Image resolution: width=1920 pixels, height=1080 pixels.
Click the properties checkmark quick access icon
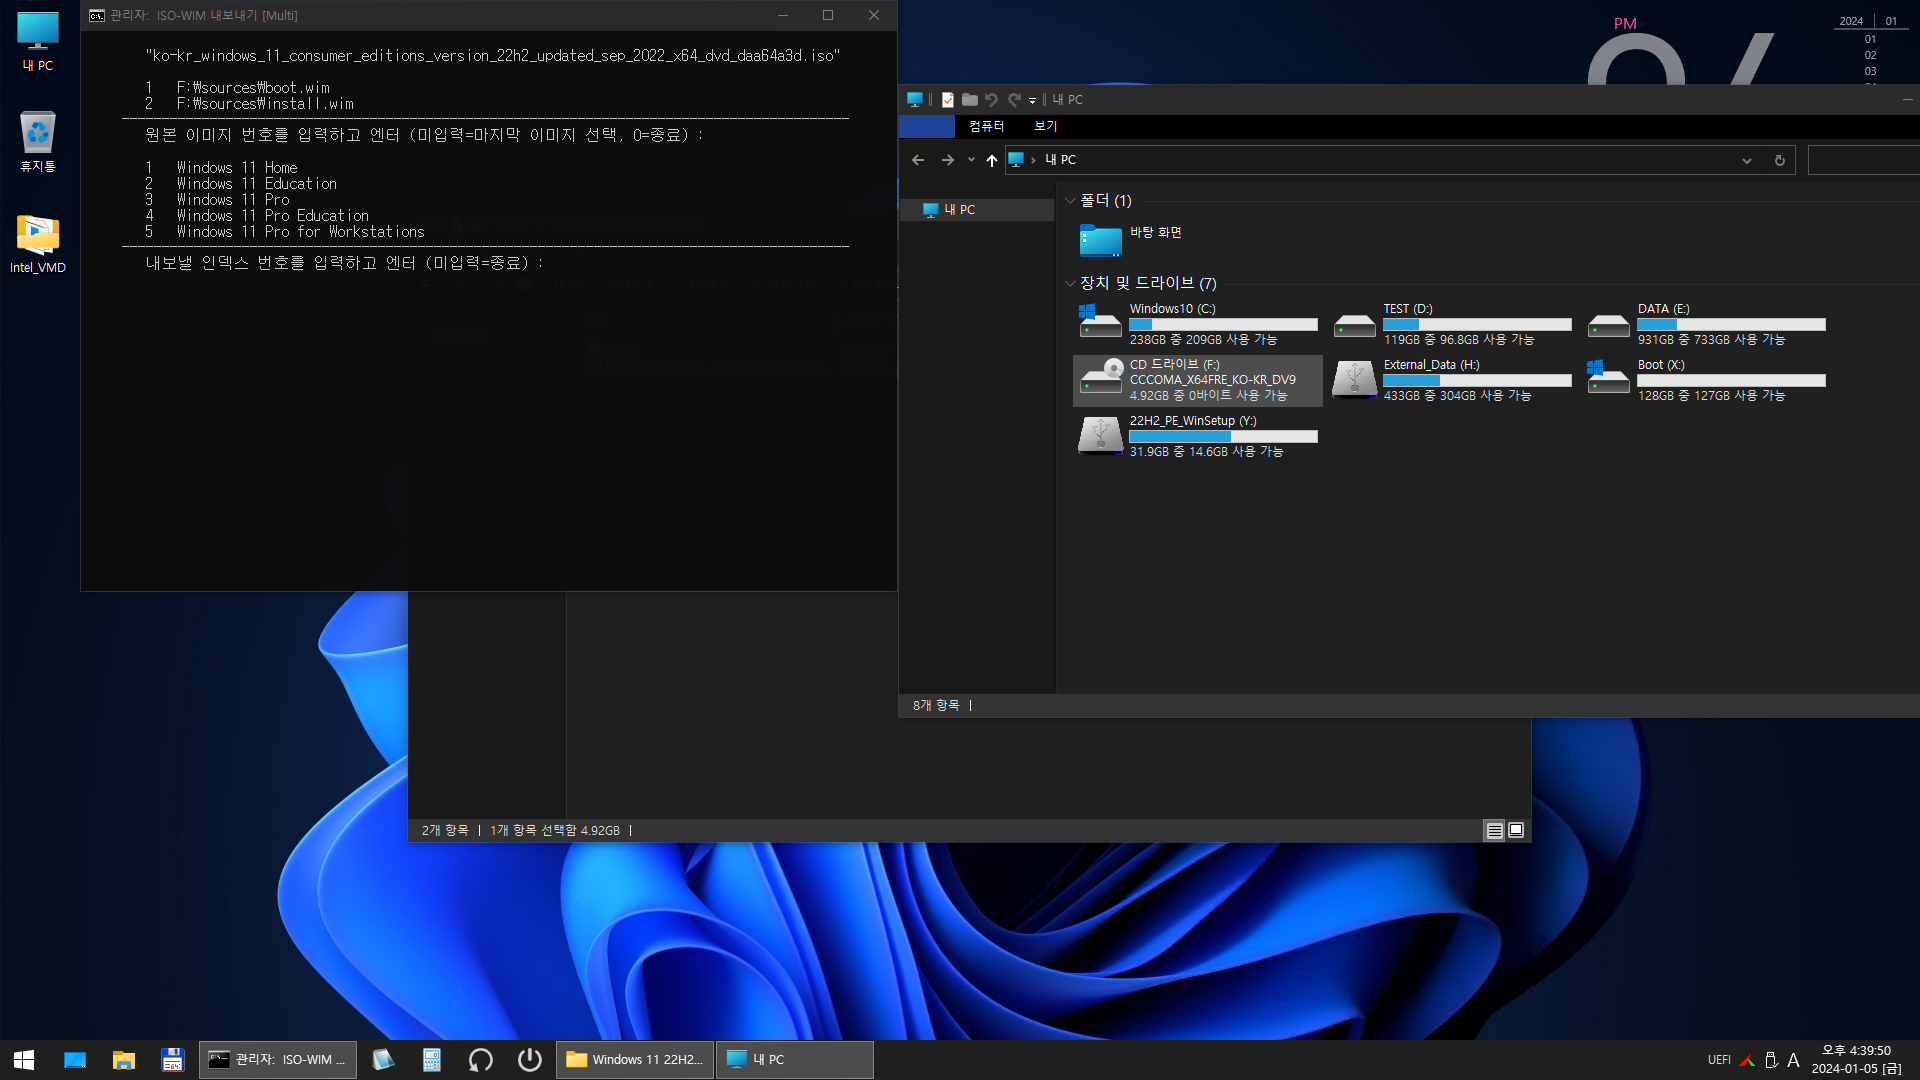pos(948,100)
